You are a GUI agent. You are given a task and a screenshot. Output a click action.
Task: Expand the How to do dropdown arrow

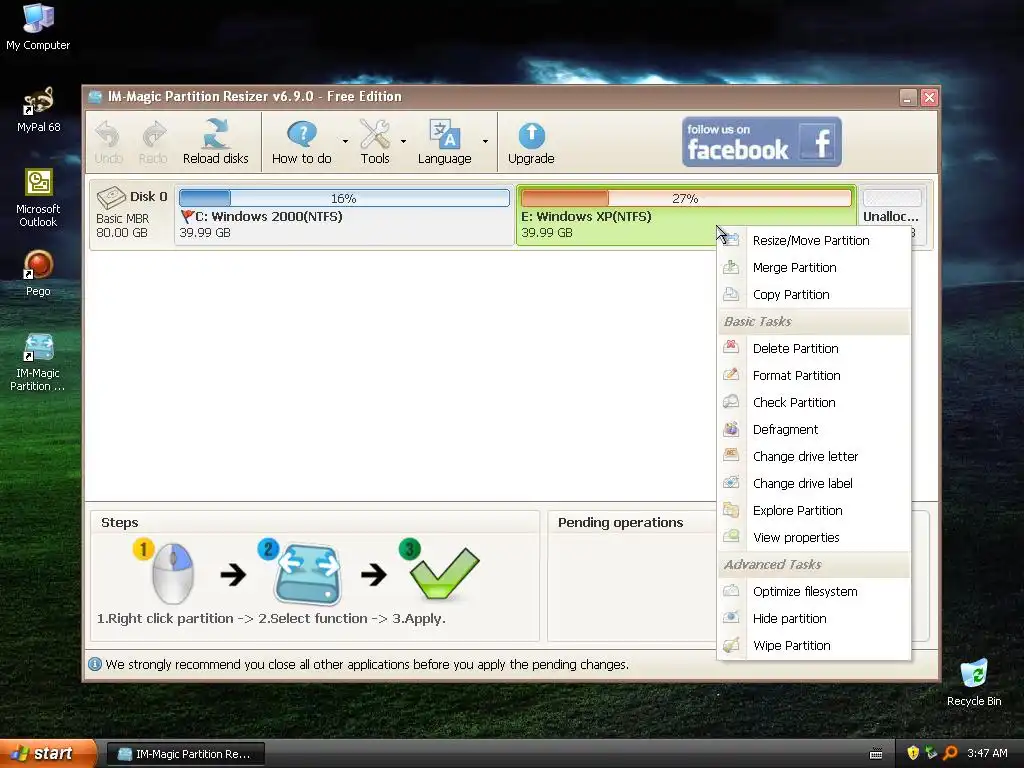pyautogui.click(x=345, y=141)
